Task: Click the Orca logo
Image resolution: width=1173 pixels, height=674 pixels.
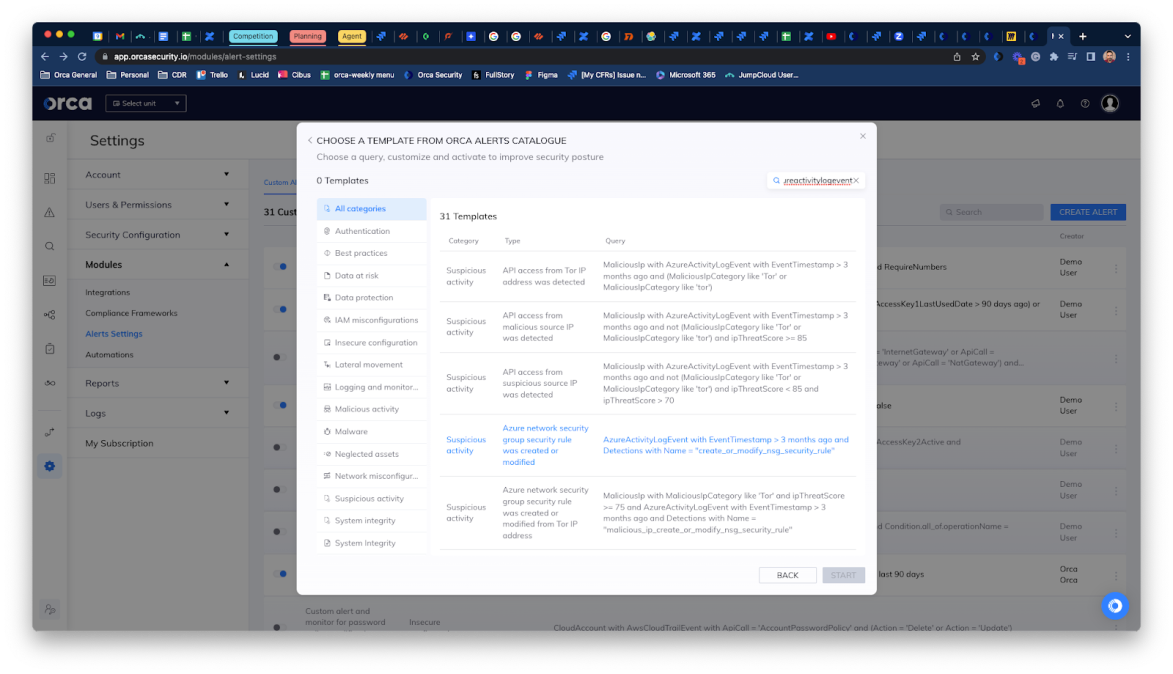Action: (x=67, y=103)
